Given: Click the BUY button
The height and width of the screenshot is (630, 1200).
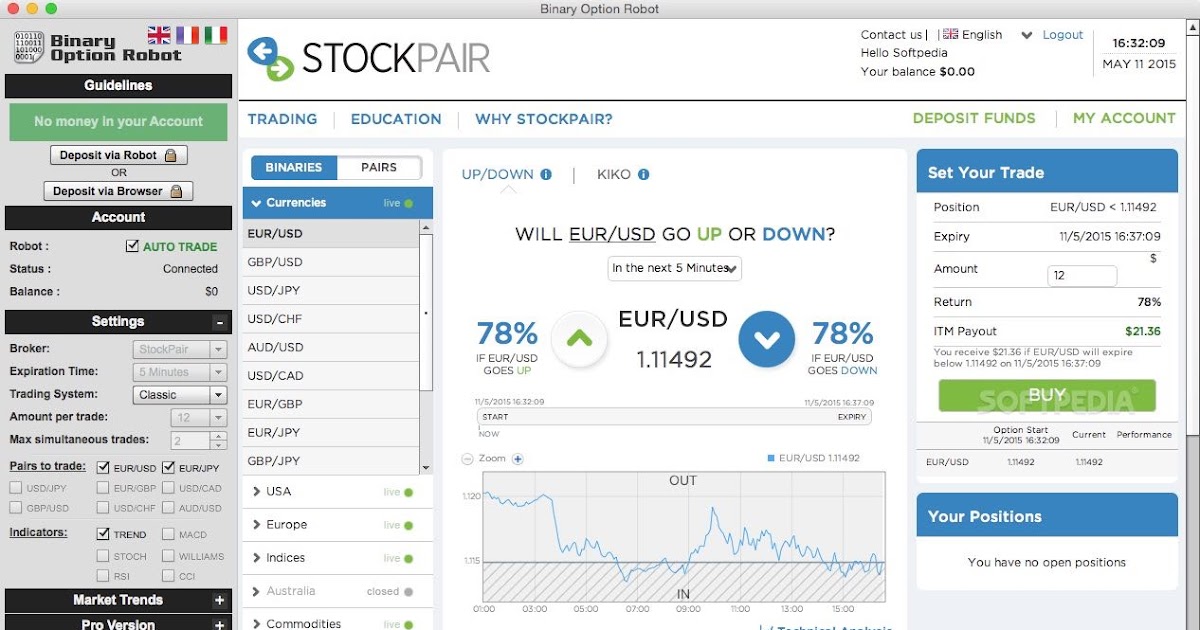Looking at the screenshot, I should click(1047, 395).
